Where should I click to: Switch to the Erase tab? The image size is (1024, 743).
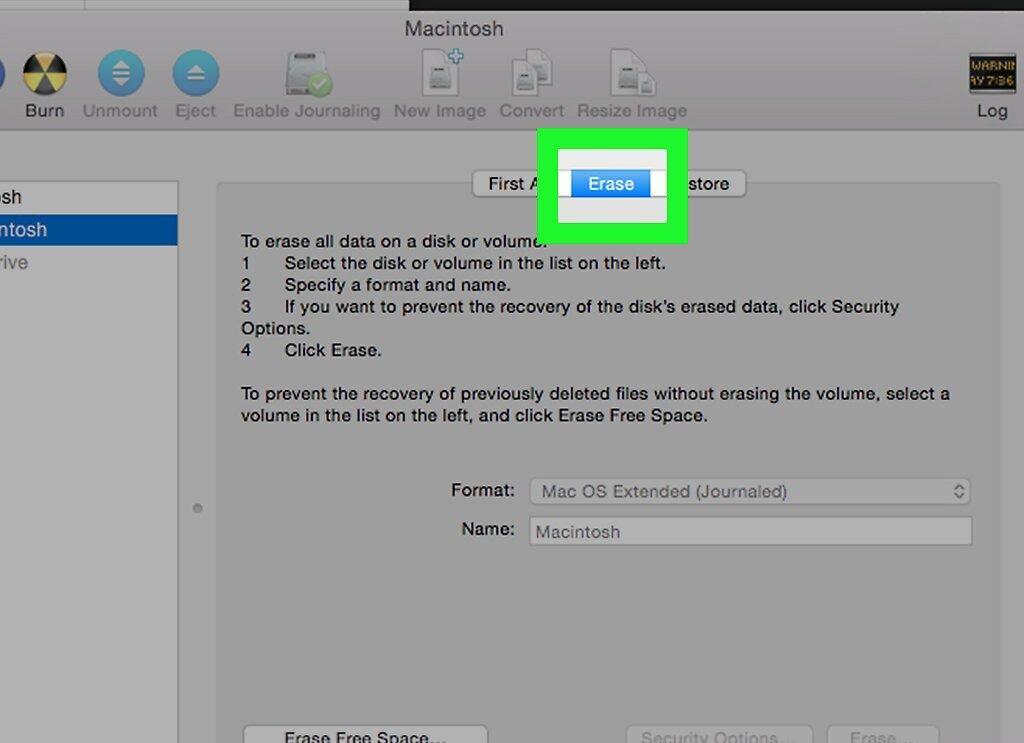[611, 184]
